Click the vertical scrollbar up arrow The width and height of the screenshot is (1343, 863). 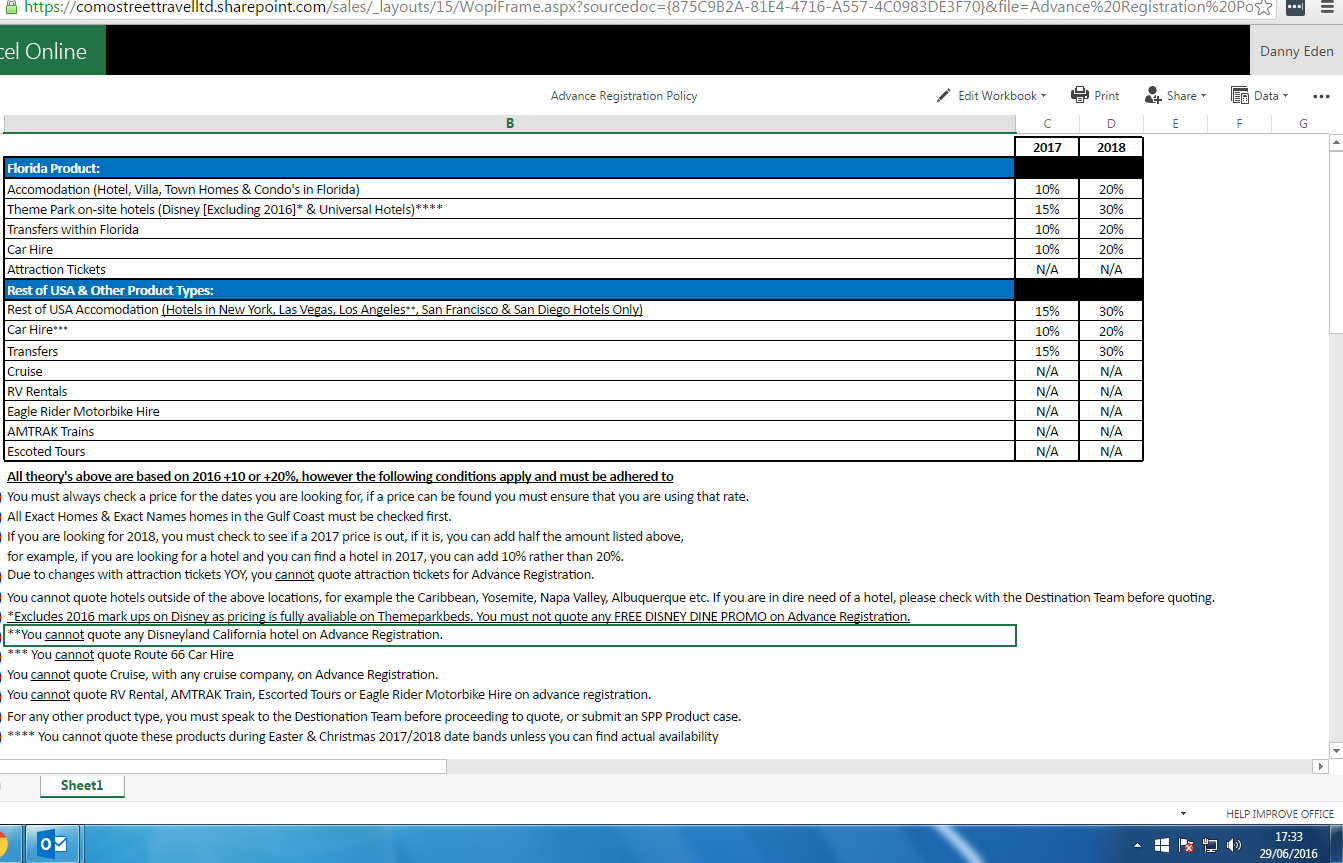click(x=1334, y=144)
